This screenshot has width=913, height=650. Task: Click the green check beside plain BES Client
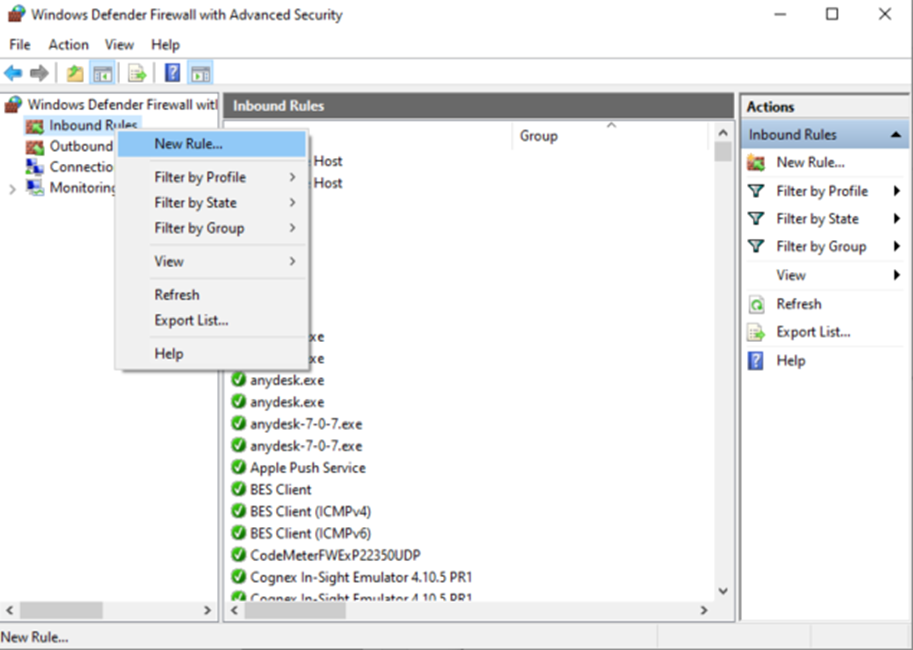pyautogui.click(x=238, y=489)
